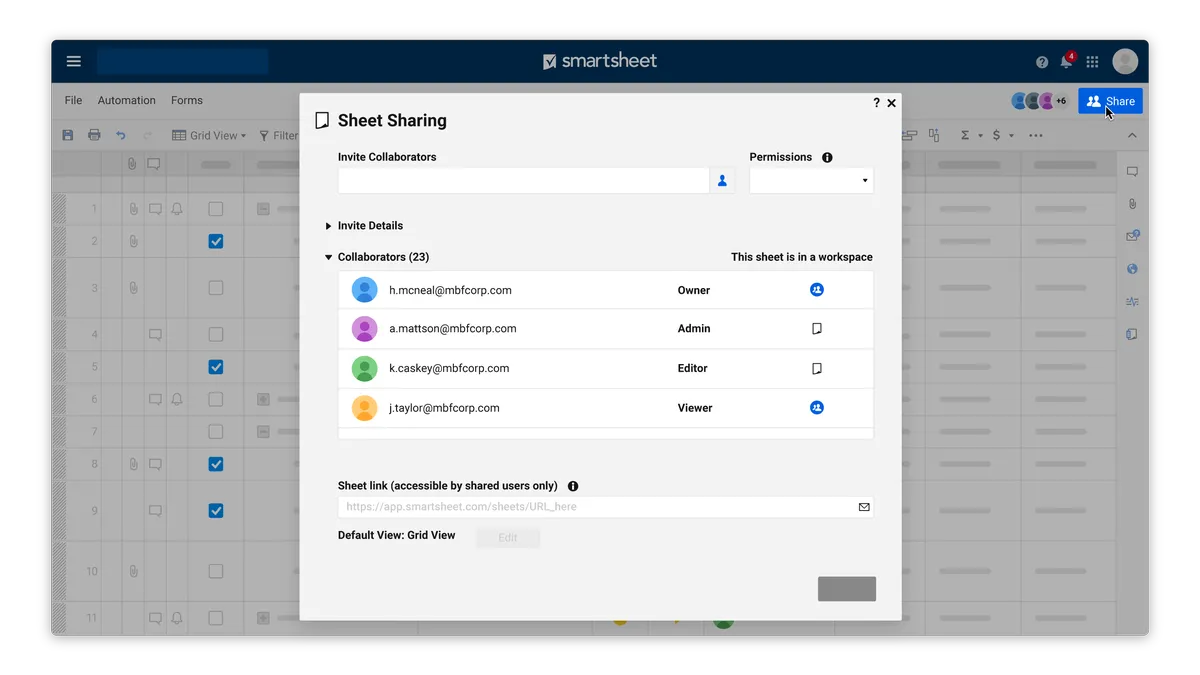Collapse the toolbar with the up chevron

[x=1132, y=136]
